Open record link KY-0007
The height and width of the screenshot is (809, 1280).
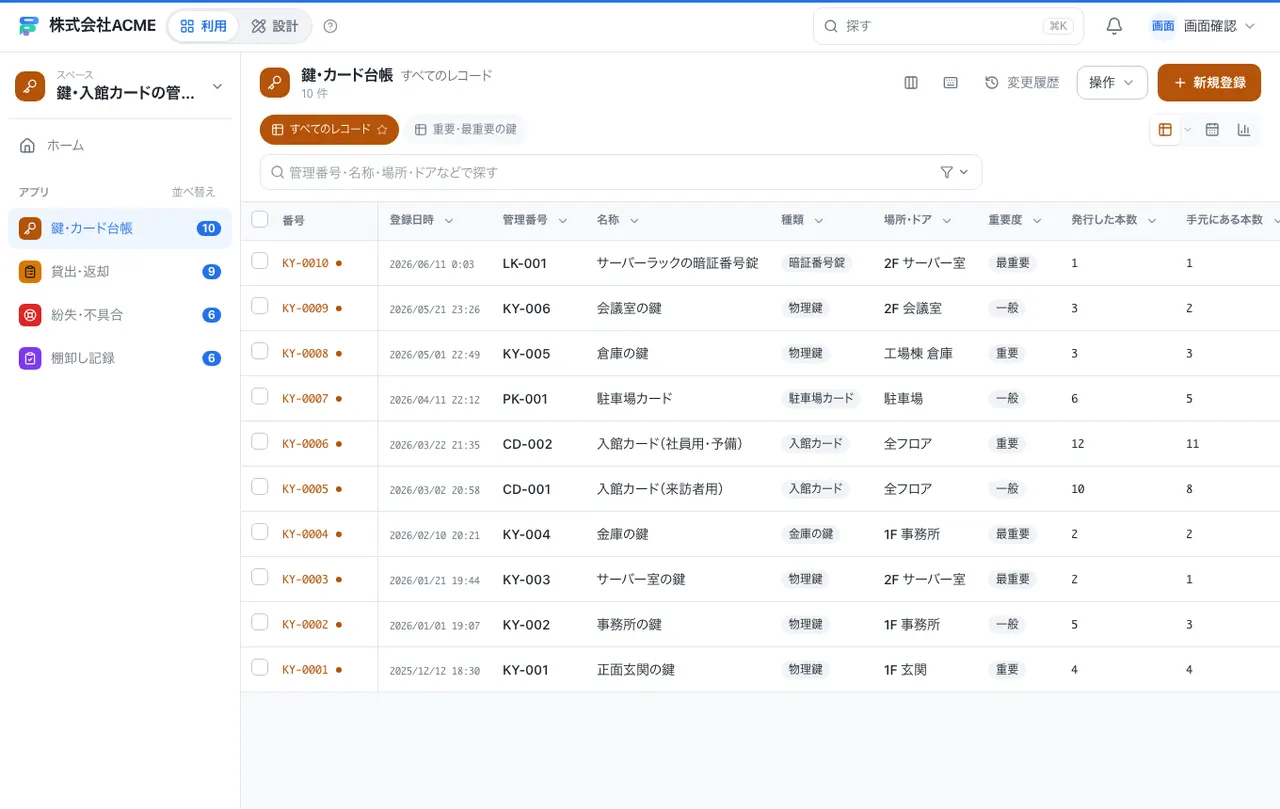click(x=305, y=399)
